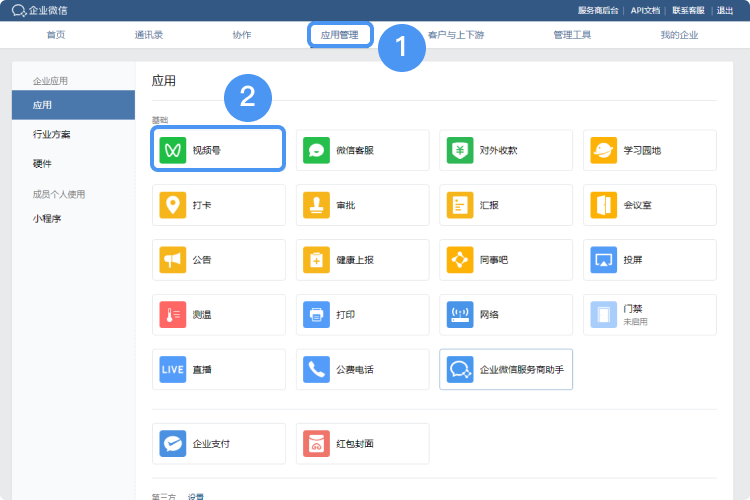Image resolution: width=750 pixels, height=500 pixels.
Task: Open the 视频号 app icon
Action: pyautogui.click(x=173, y=150)
